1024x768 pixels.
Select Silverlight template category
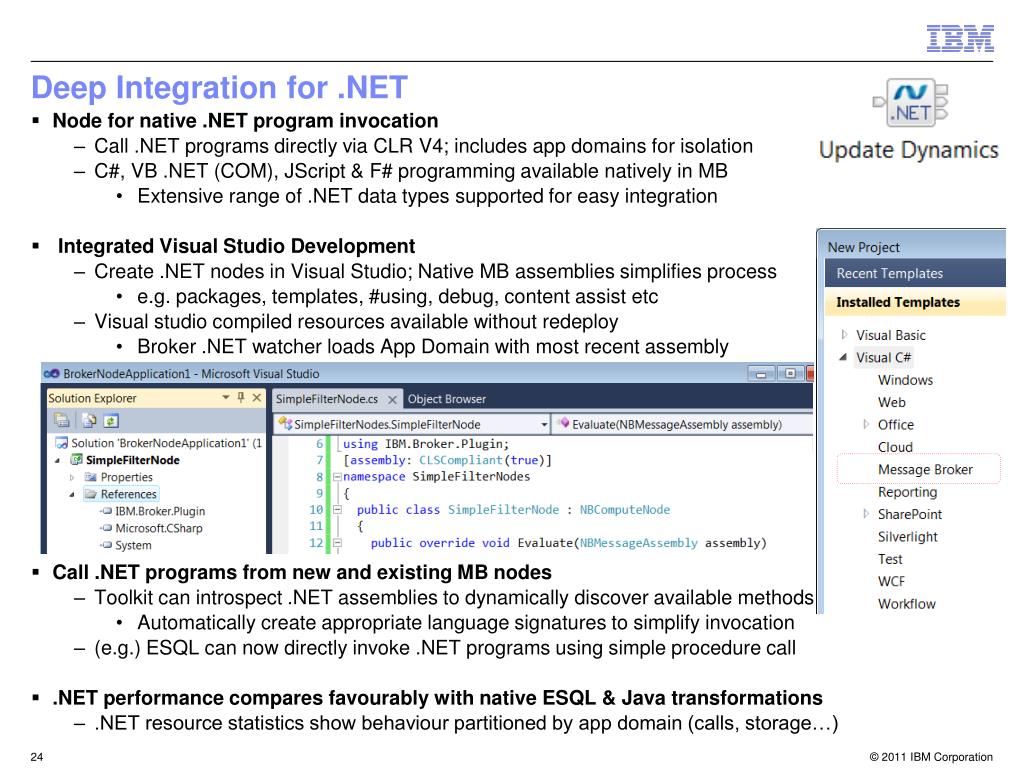tap(908, 537)
